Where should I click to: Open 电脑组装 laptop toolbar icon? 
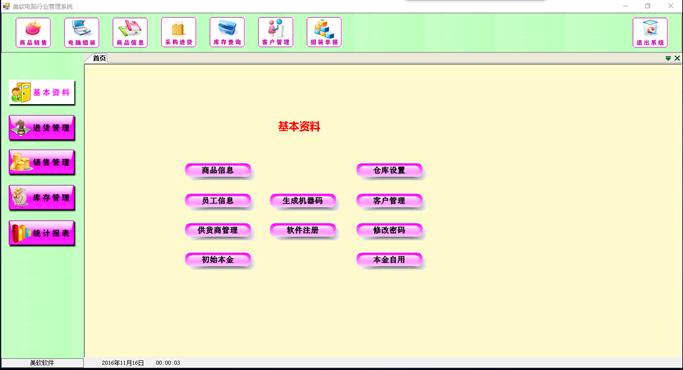pos(82,32)
